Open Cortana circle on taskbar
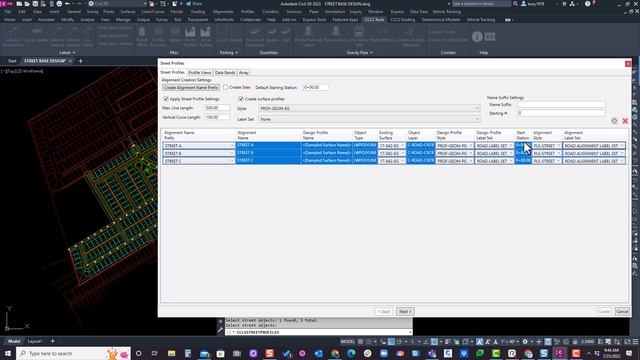Viewport: 640px width, 360px height. point(138,353)
